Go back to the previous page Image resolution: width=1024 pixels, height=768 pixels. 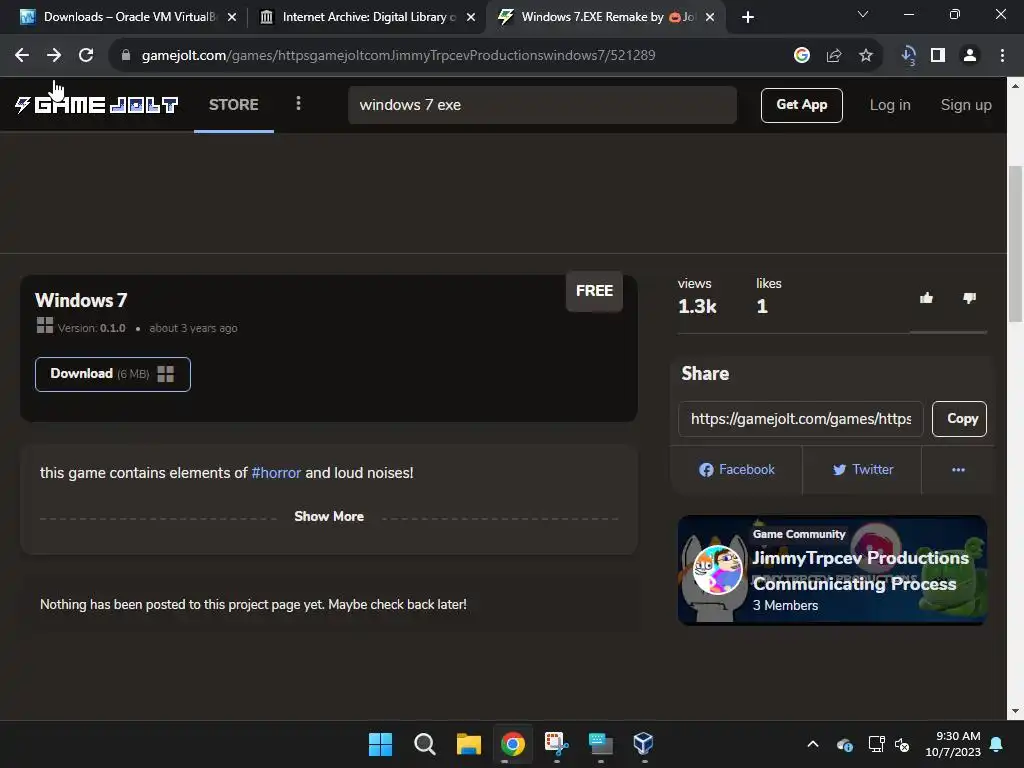(x=22, y=56)
